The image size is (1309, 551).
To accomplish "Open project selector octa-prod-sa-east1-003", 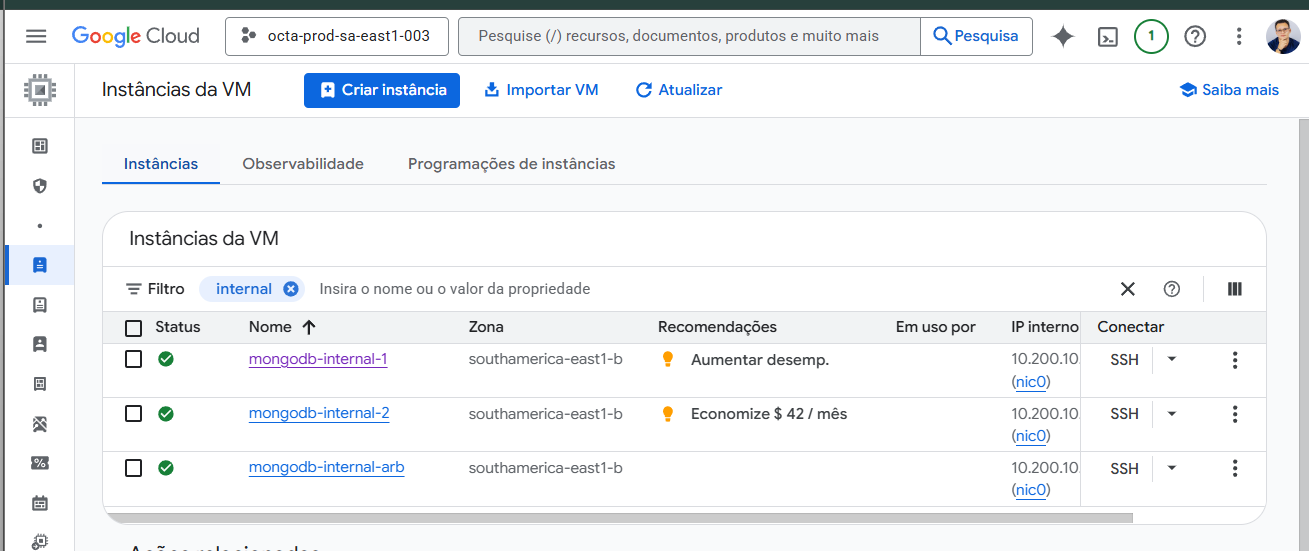I will point(336,36).
